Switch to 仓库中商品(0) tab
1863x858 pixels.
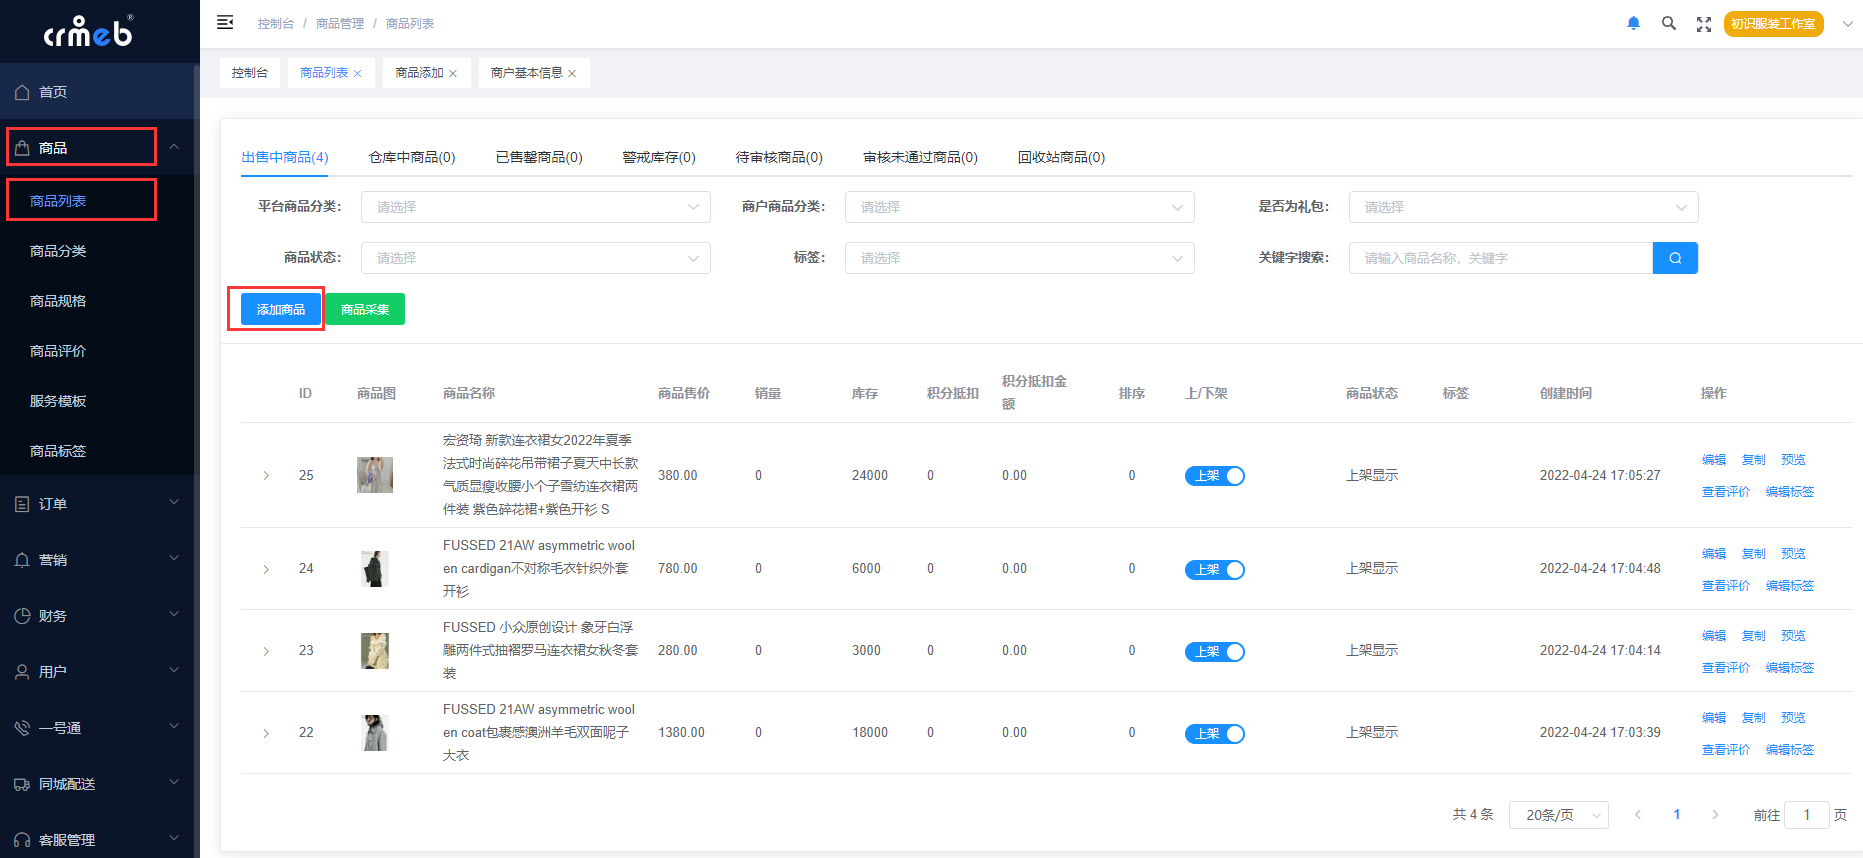[x=412, y=157]
